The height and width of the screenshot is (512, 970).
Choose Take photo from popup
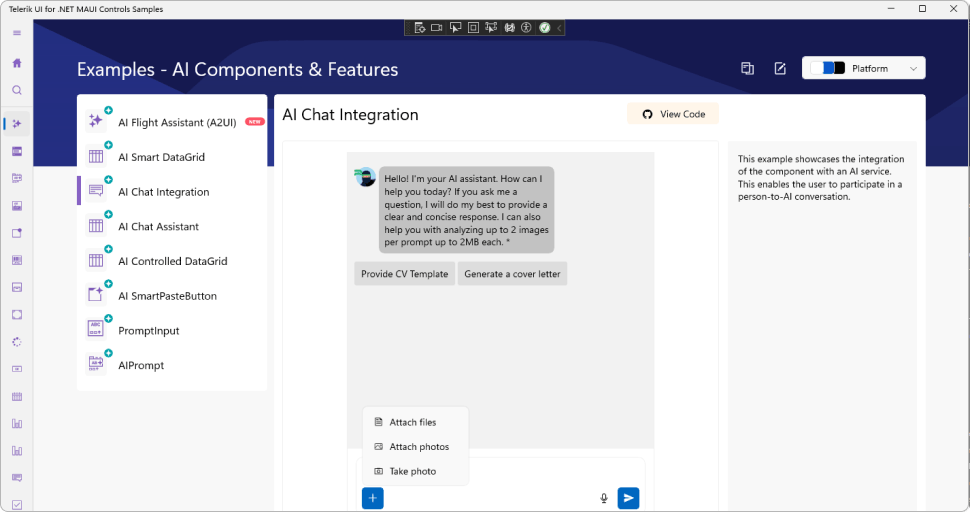tap(415, 471)
